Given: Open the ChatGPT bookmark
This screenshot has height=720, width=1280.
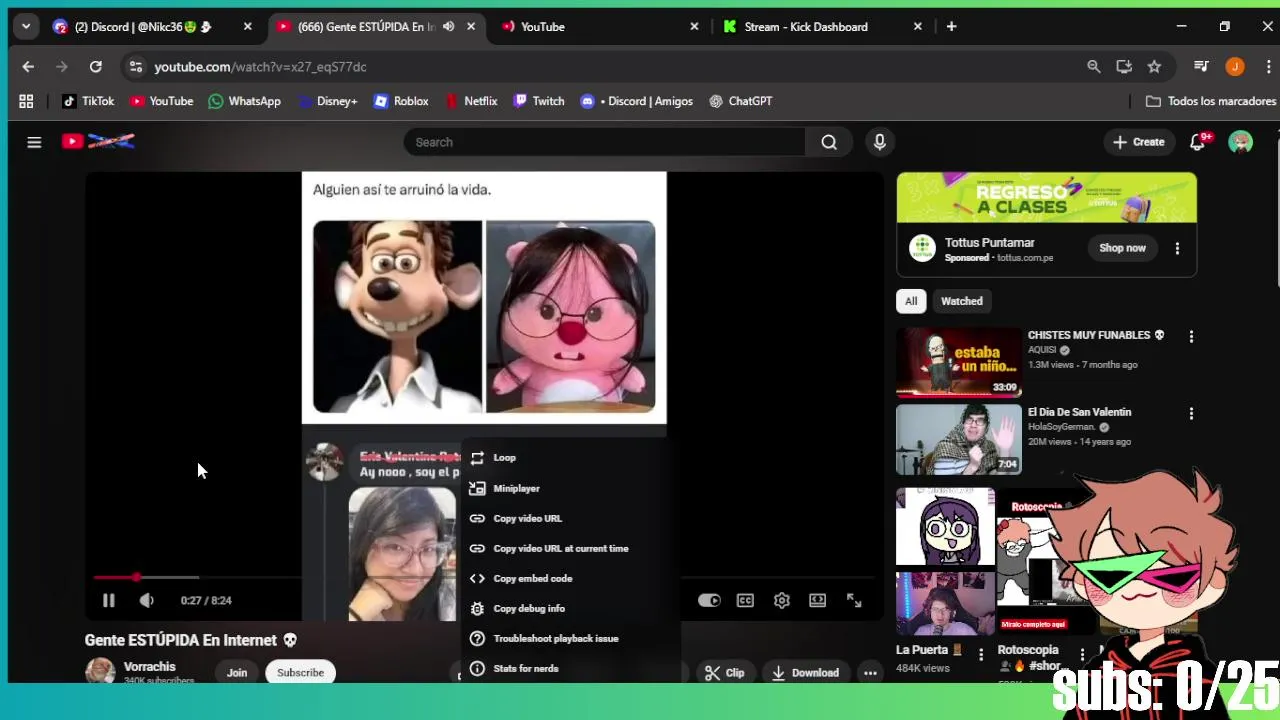Looking at the screenshot, I should tap(740, 101).
